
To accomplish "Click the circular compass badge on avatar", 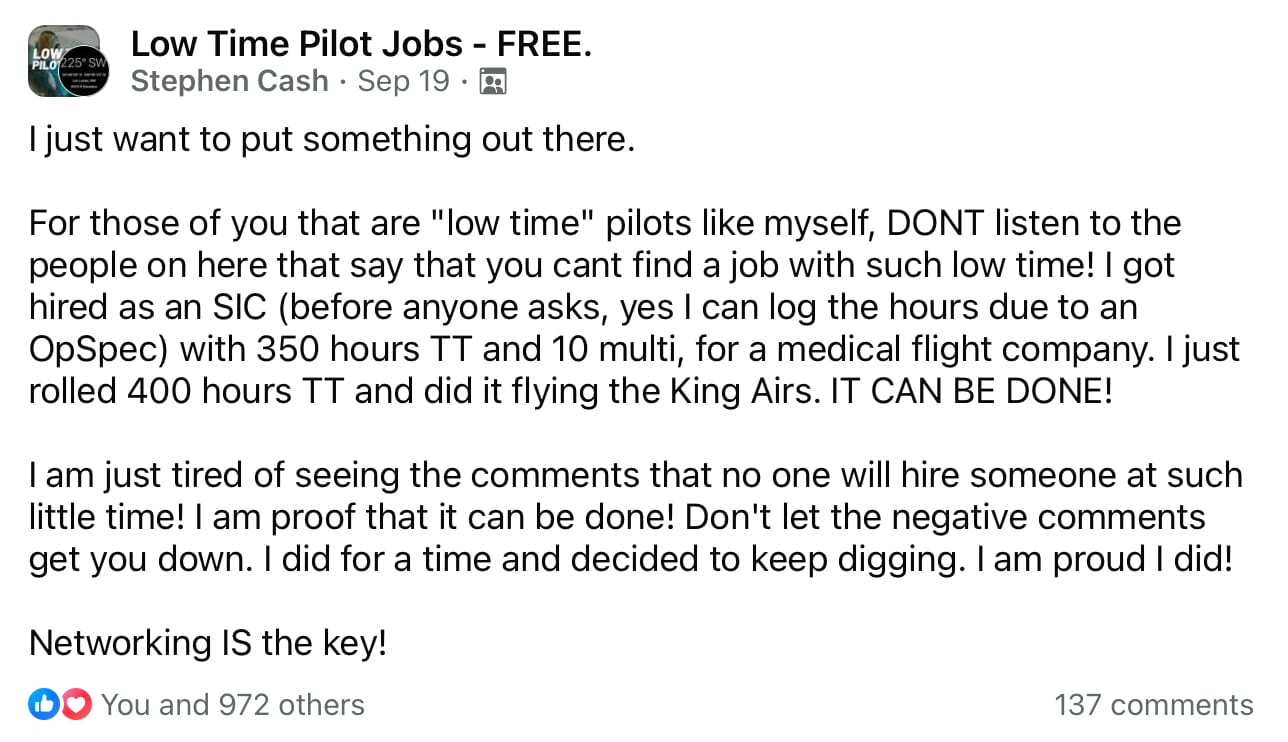I will 83,71.
